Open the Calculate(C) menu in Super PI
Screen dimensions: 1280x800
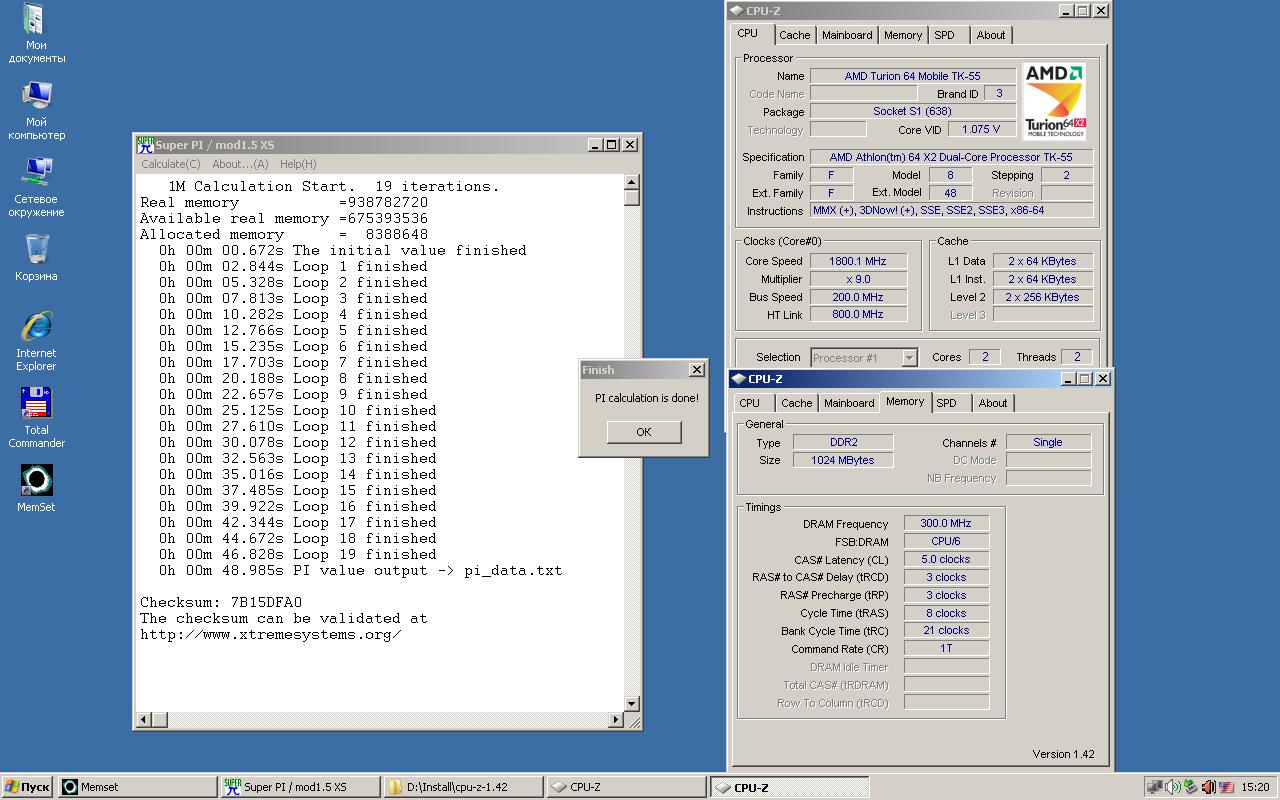coord(170,164)
